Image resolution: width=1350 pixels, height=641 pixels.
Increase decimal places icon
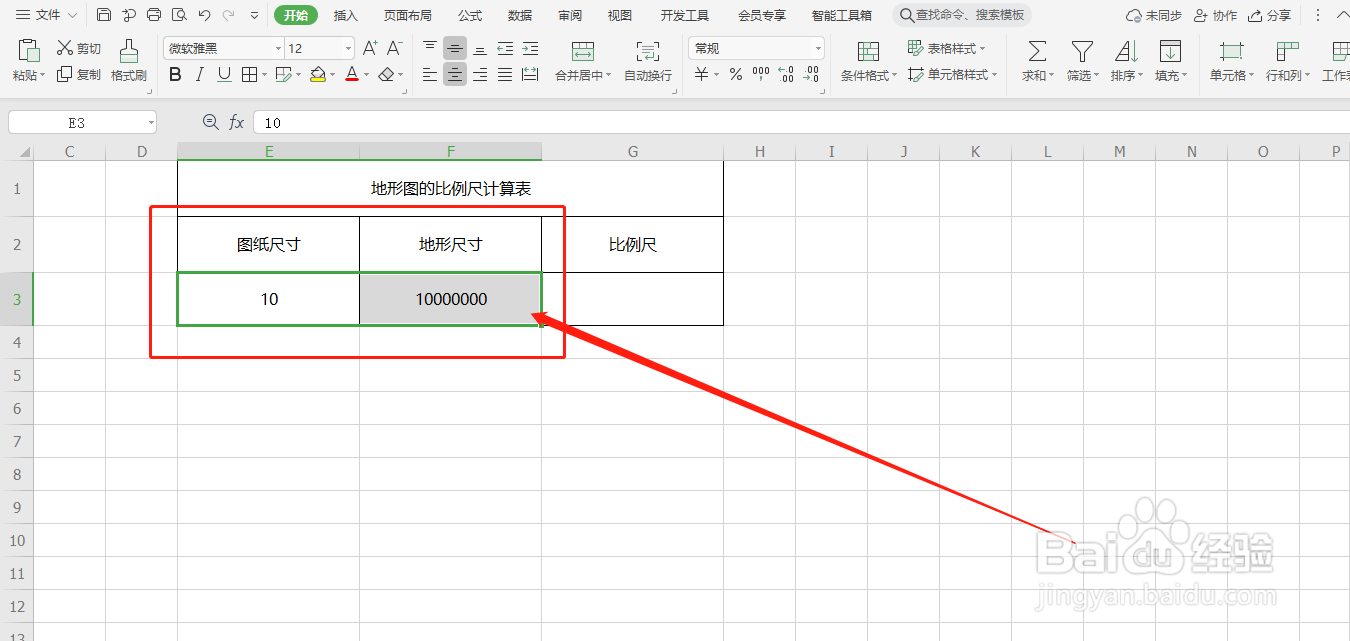pyautogui.click(x=786, y=74)
